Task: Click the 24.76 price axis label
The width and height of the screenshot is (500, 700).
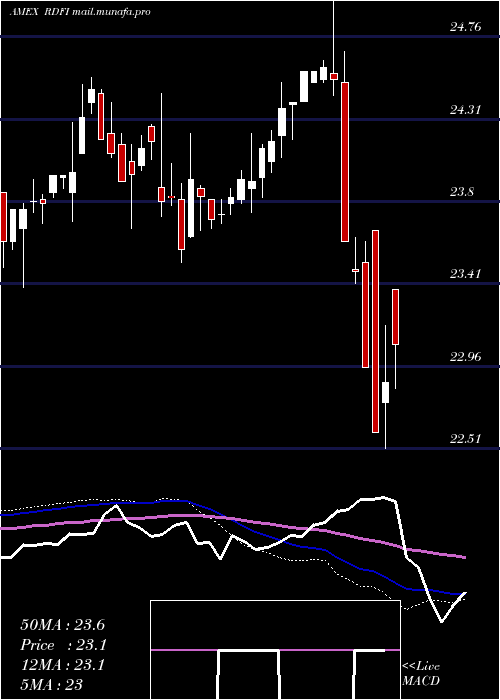Action: 466,27
